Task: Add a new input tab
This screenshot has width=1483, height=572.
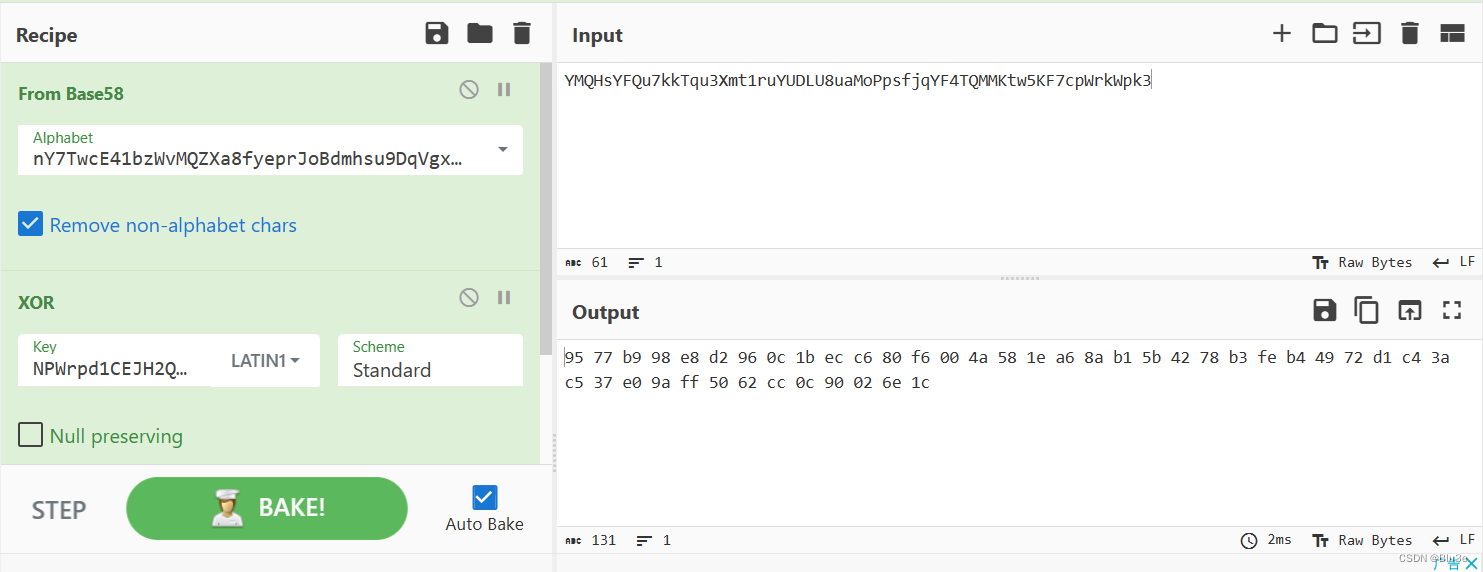Action: tap(1282, 33)
